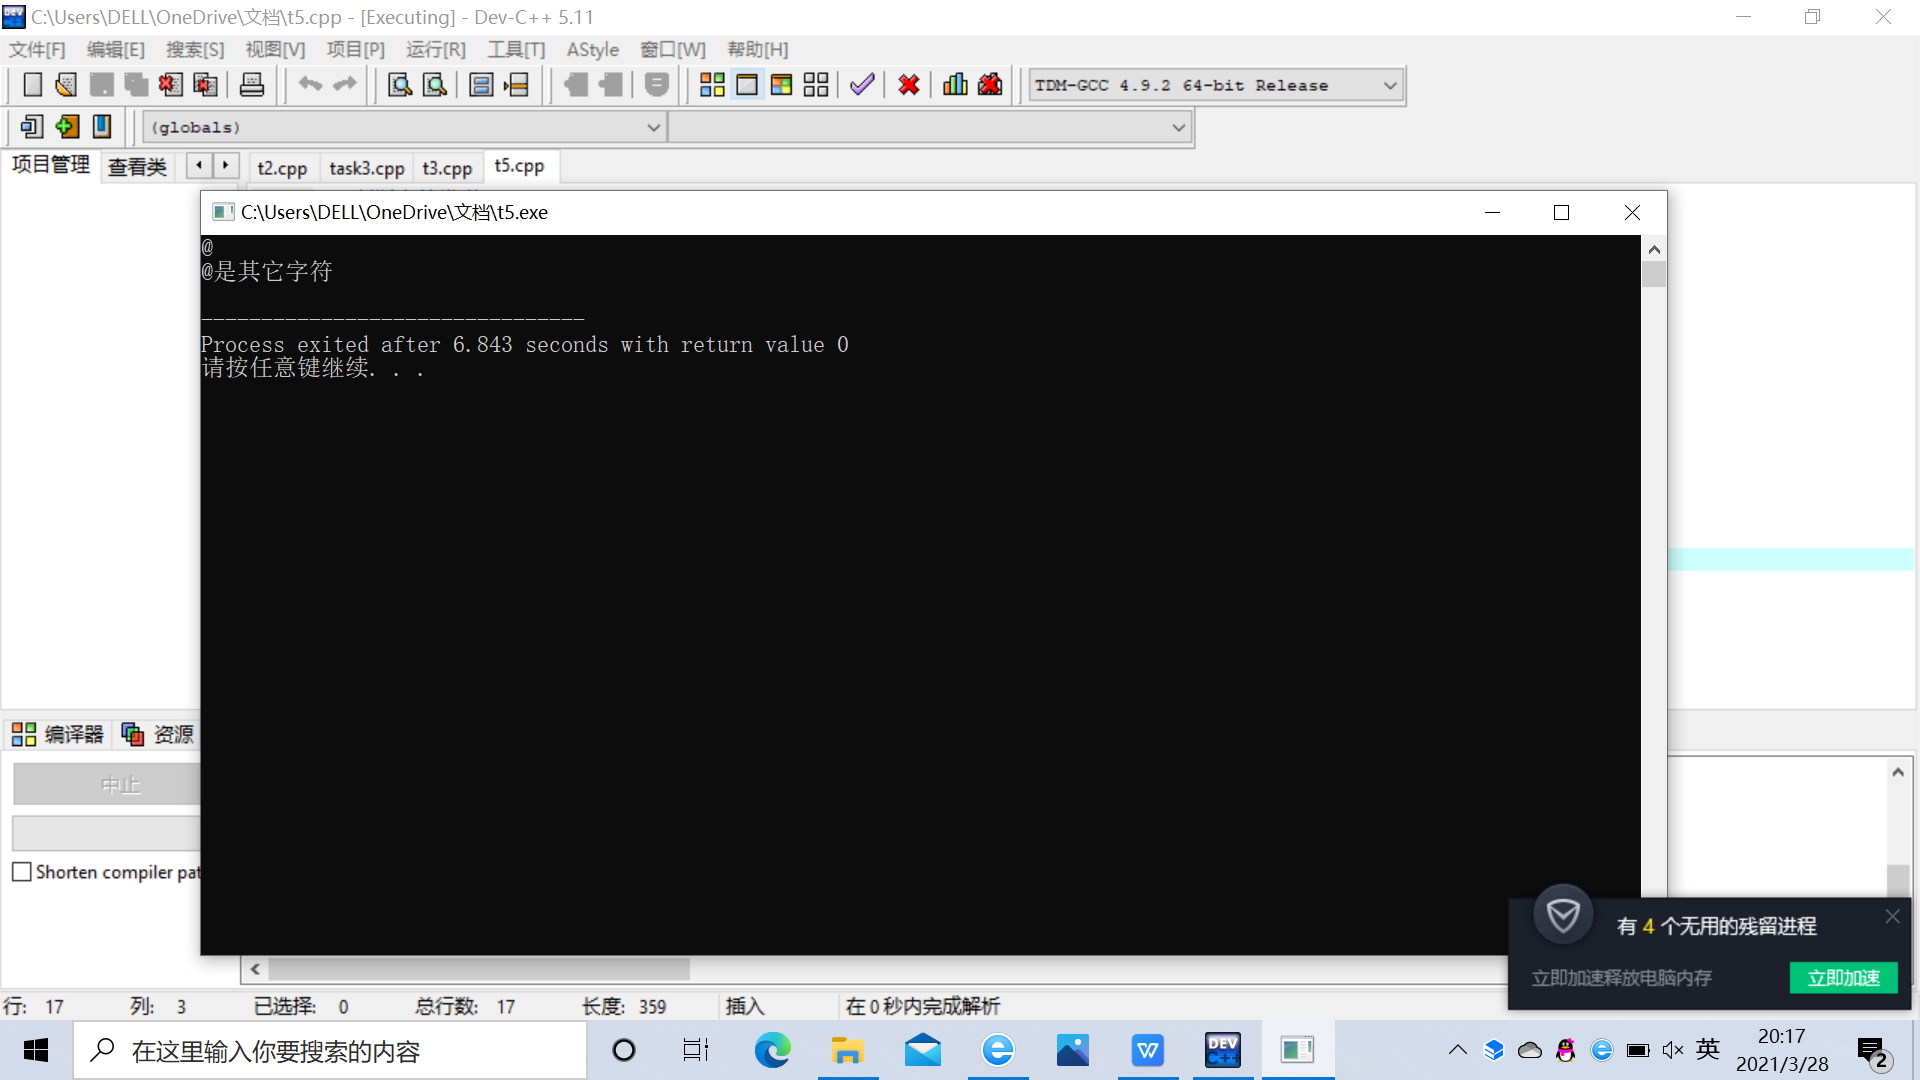The height and width of the screenshot is (1080, 1920).
Task: Click the Find magnifier toolbar icon
Action: [400, 85]
